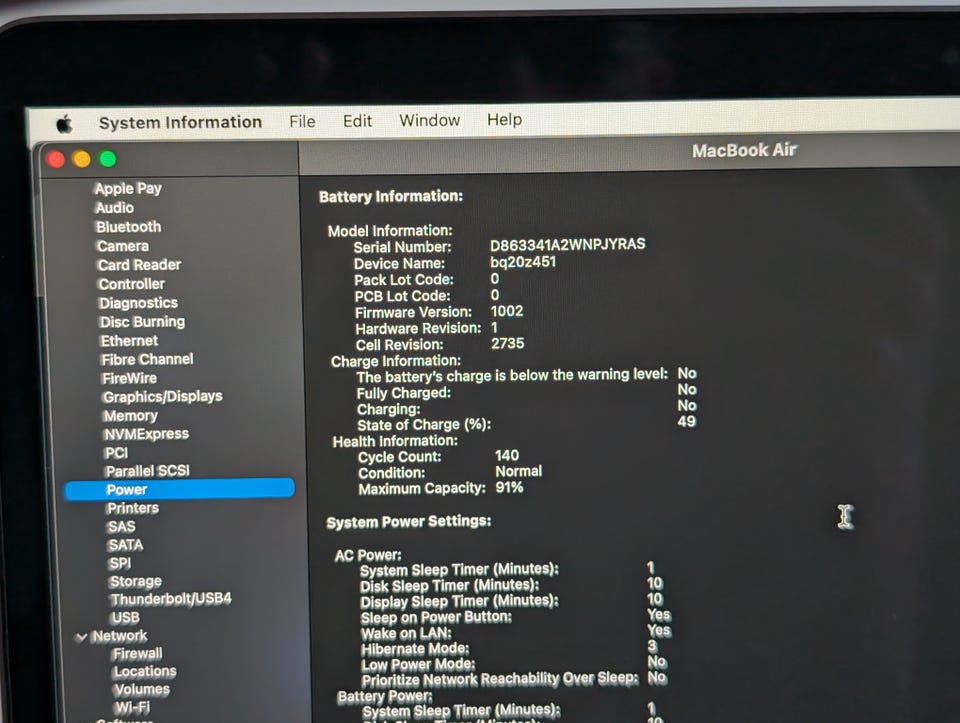Viewport: 960px width, 723px height.
Task: Click Maximum Capacity value 91%
Action: 509,487
